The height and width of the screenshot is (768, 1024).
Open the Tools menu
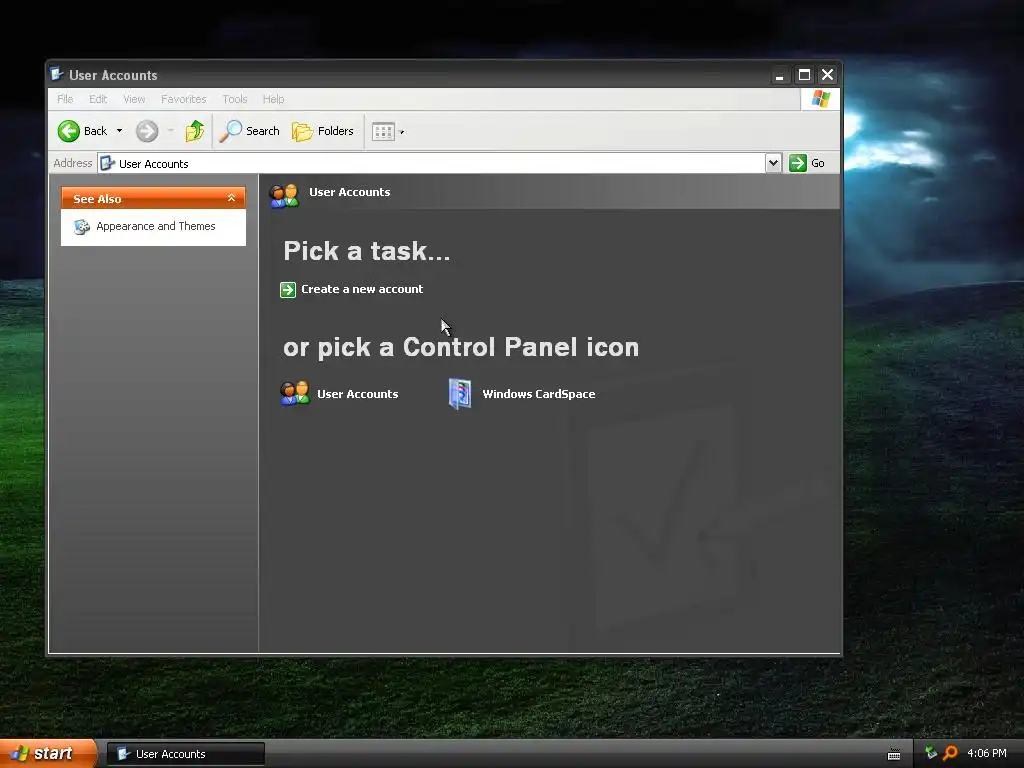[234, 99]
